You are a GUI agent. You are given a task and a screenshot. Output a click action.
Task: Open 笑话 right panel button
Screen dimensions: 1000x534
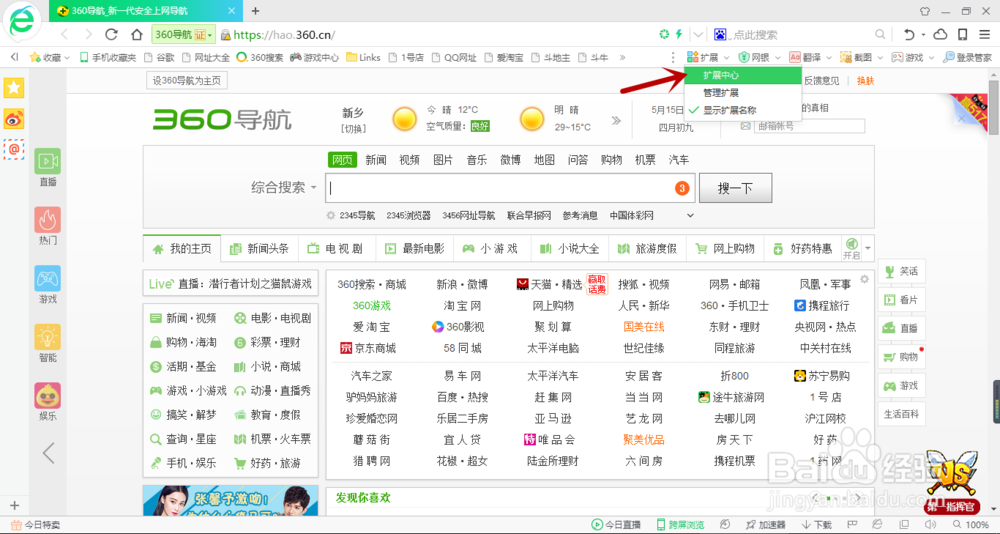tap(901, 271)
